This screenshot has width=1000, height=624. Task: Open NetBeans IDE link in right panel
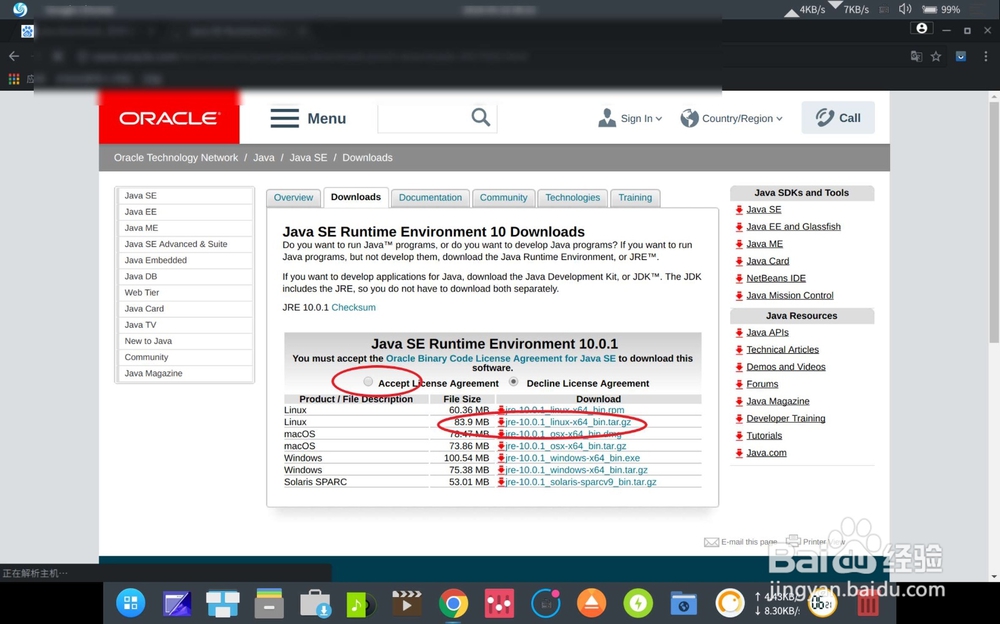coord(776,278)
